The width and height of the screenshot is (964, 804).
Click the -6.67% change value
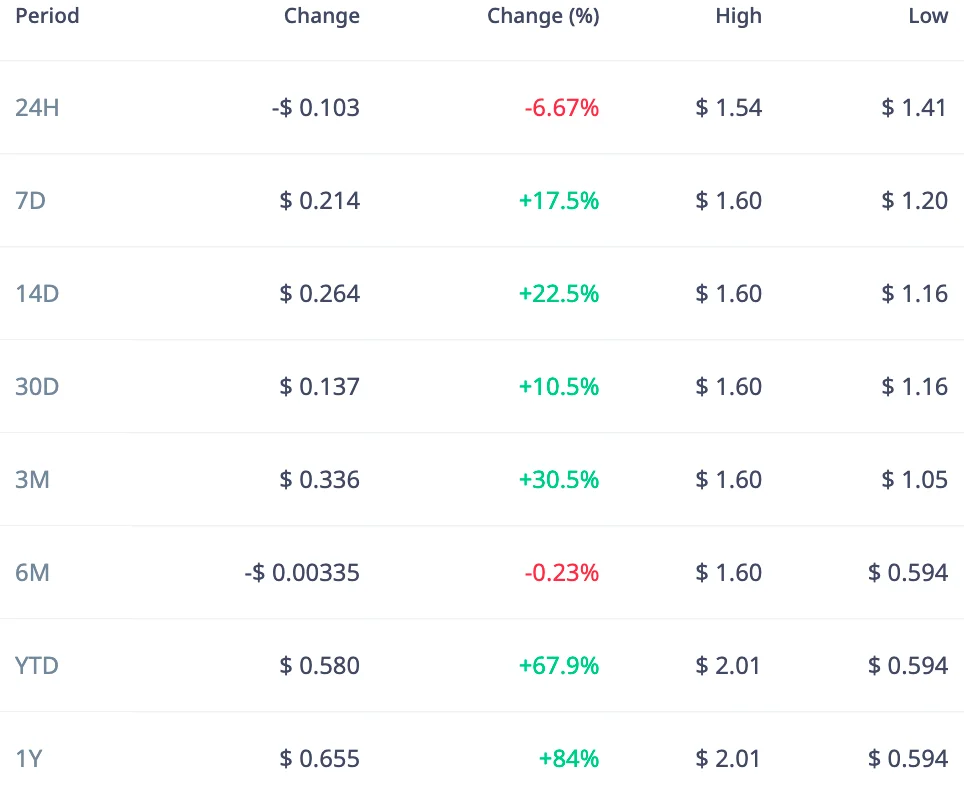pos(561,108)
